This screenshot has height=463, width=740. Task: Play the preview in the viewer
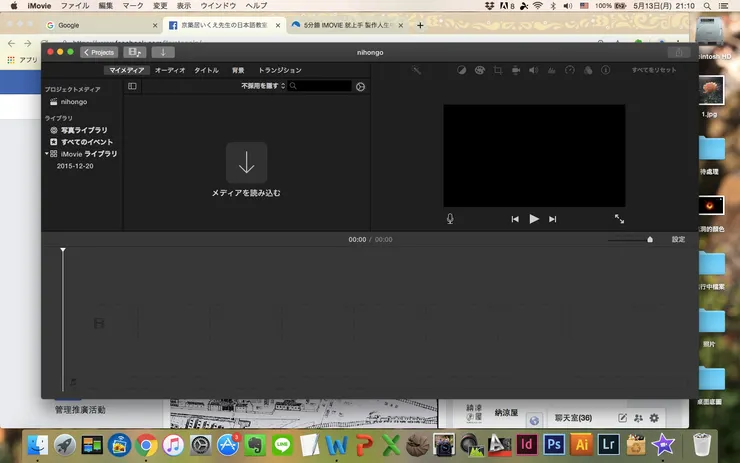tap(534, 219)
